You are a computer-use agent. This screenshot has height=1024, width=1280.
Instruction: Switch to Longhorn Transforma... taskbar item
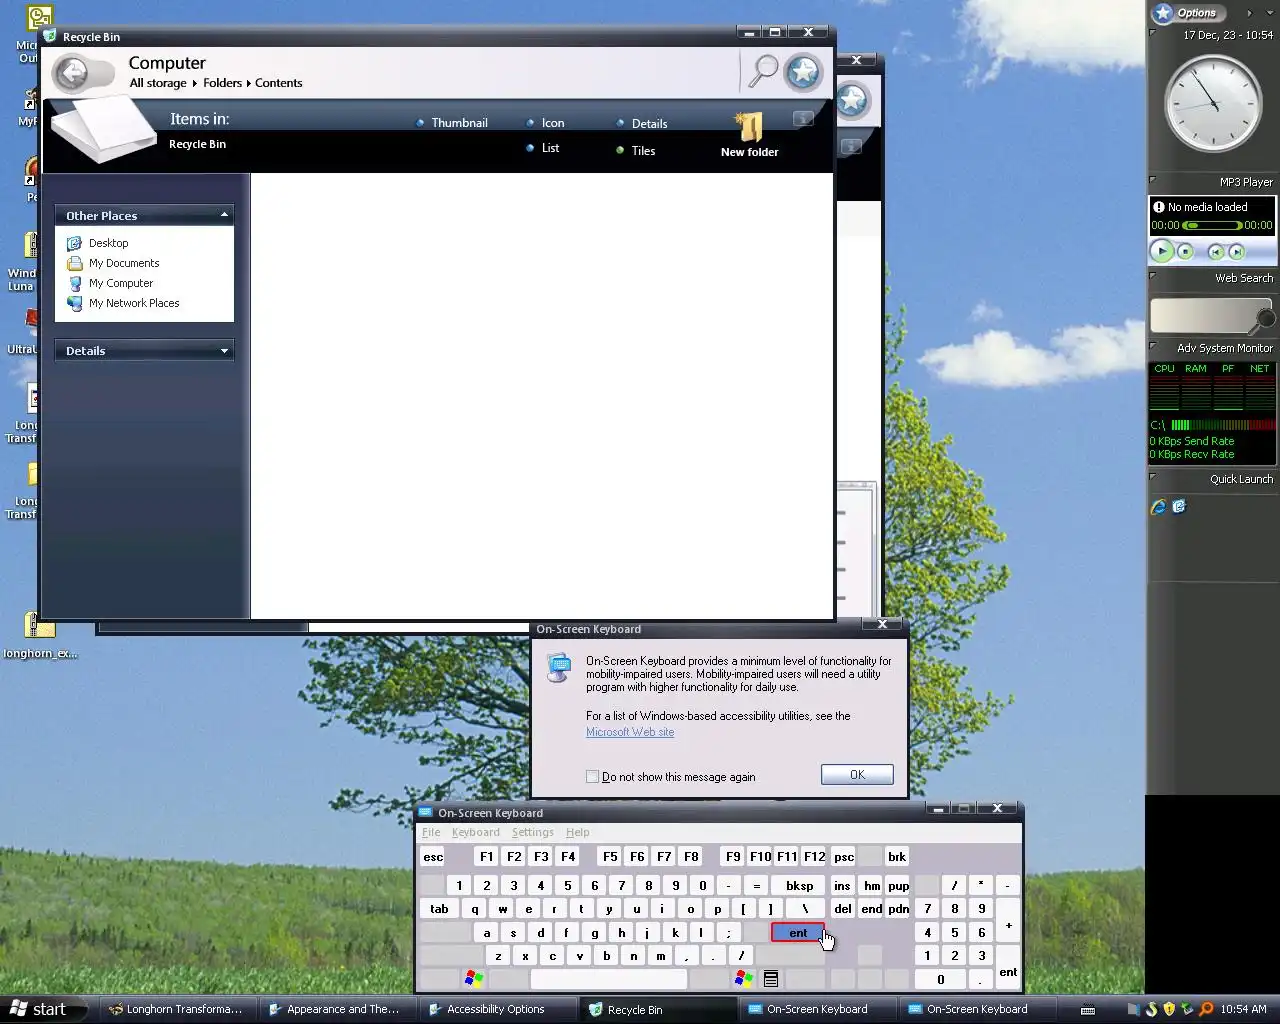pyautogui.click(x=176, y=1010)
